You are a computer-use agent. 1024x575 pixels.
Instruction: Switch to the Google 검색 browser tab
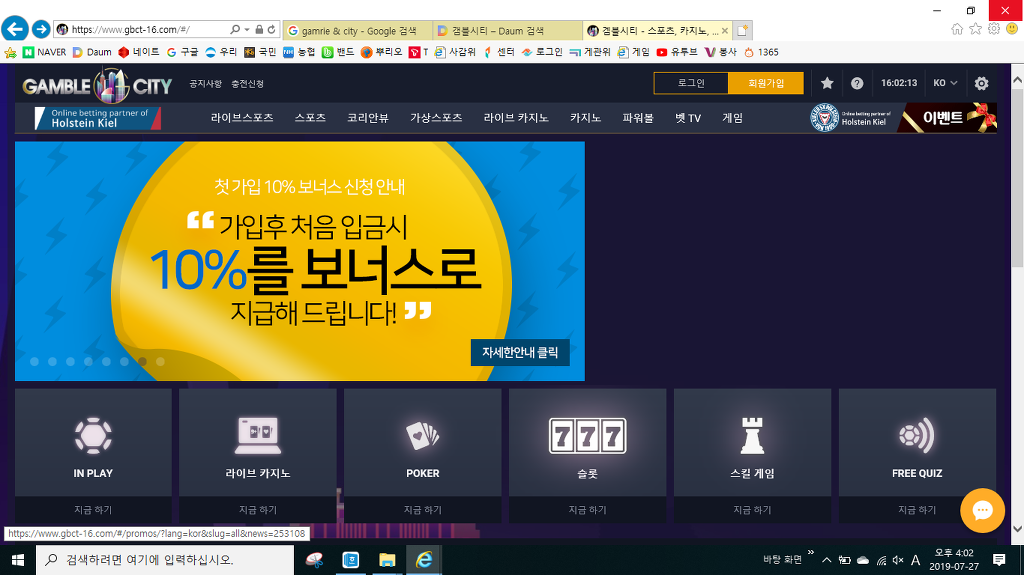pos(357,30)
